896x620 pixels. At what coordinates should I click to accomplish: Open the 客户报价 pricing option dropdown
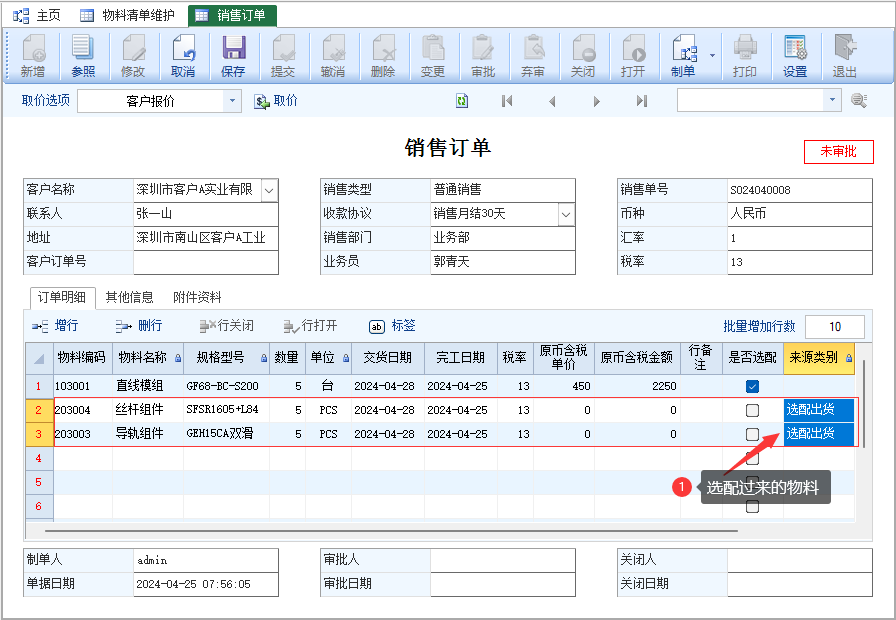[232, 101]
